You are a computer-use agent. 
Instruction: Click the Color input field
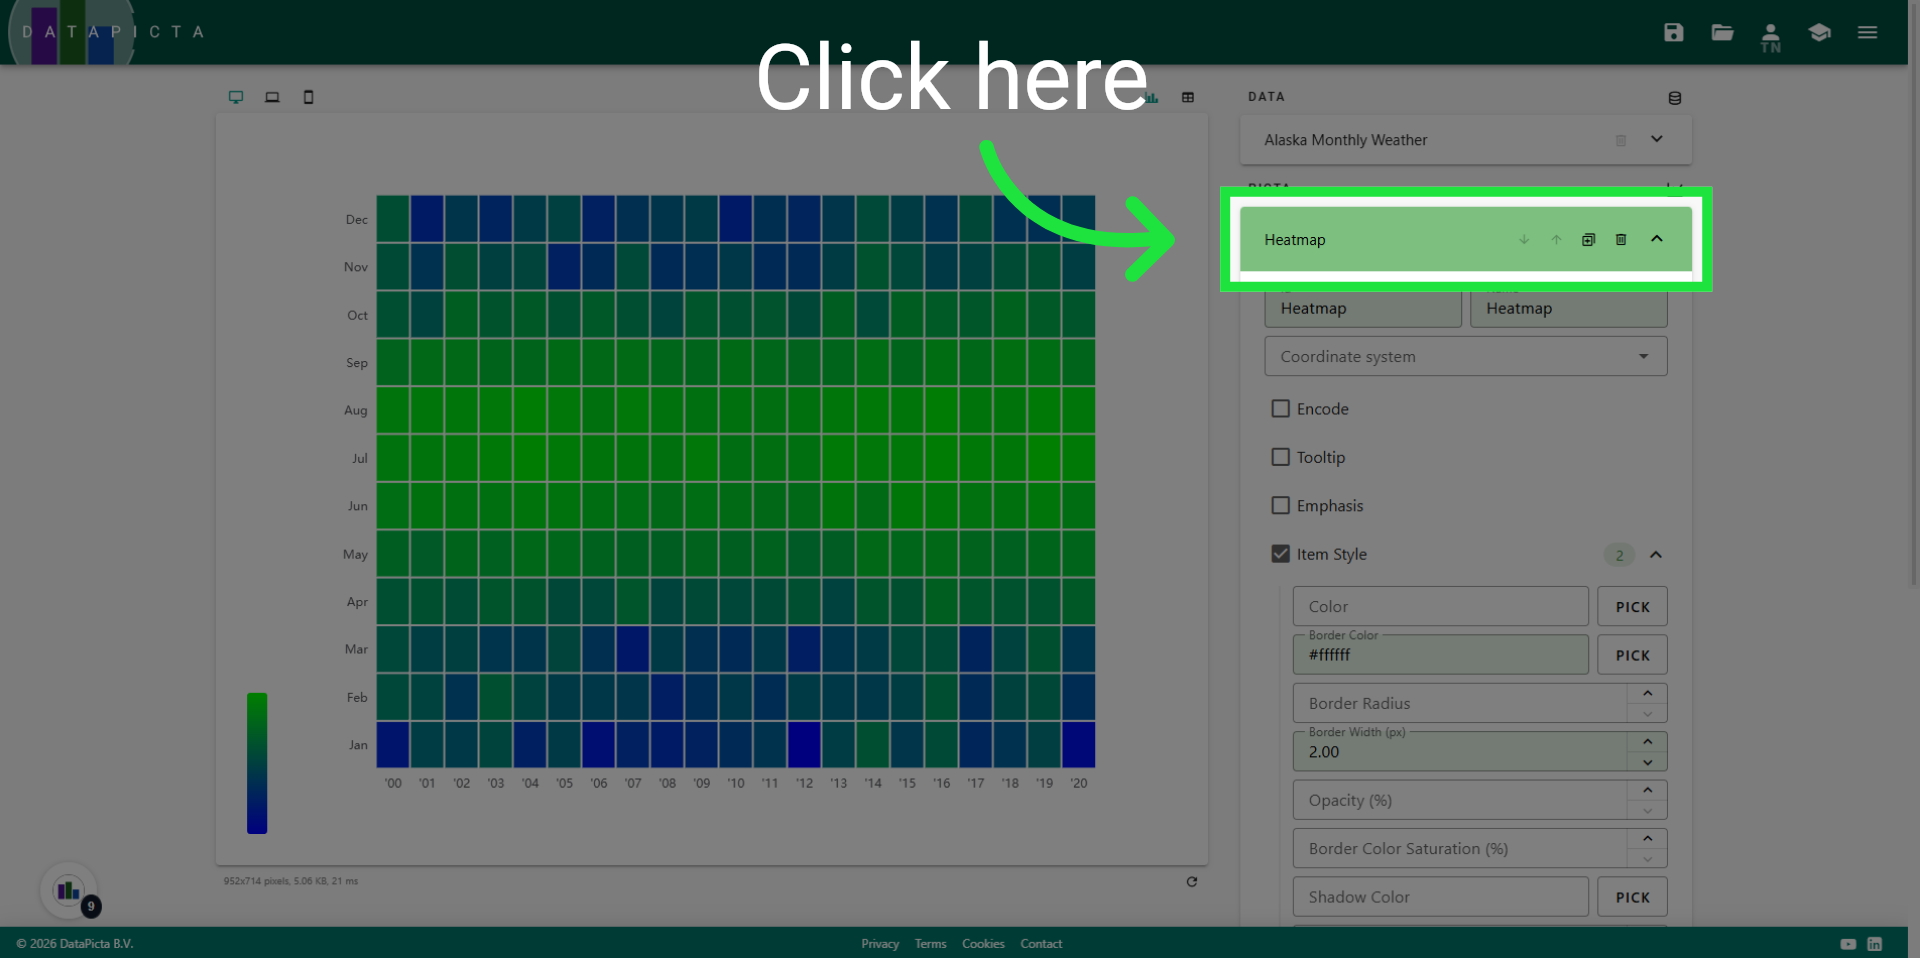pos(1440,606)
